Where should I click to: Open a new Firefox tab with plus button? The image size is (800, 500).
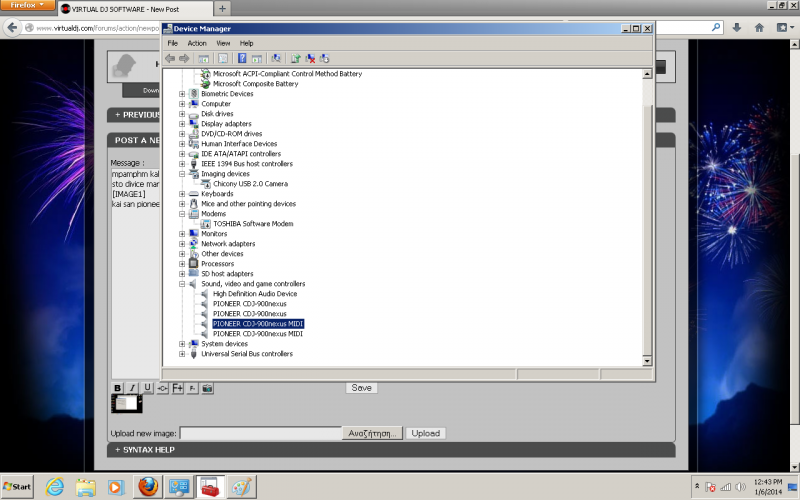[x=222, y=9]
